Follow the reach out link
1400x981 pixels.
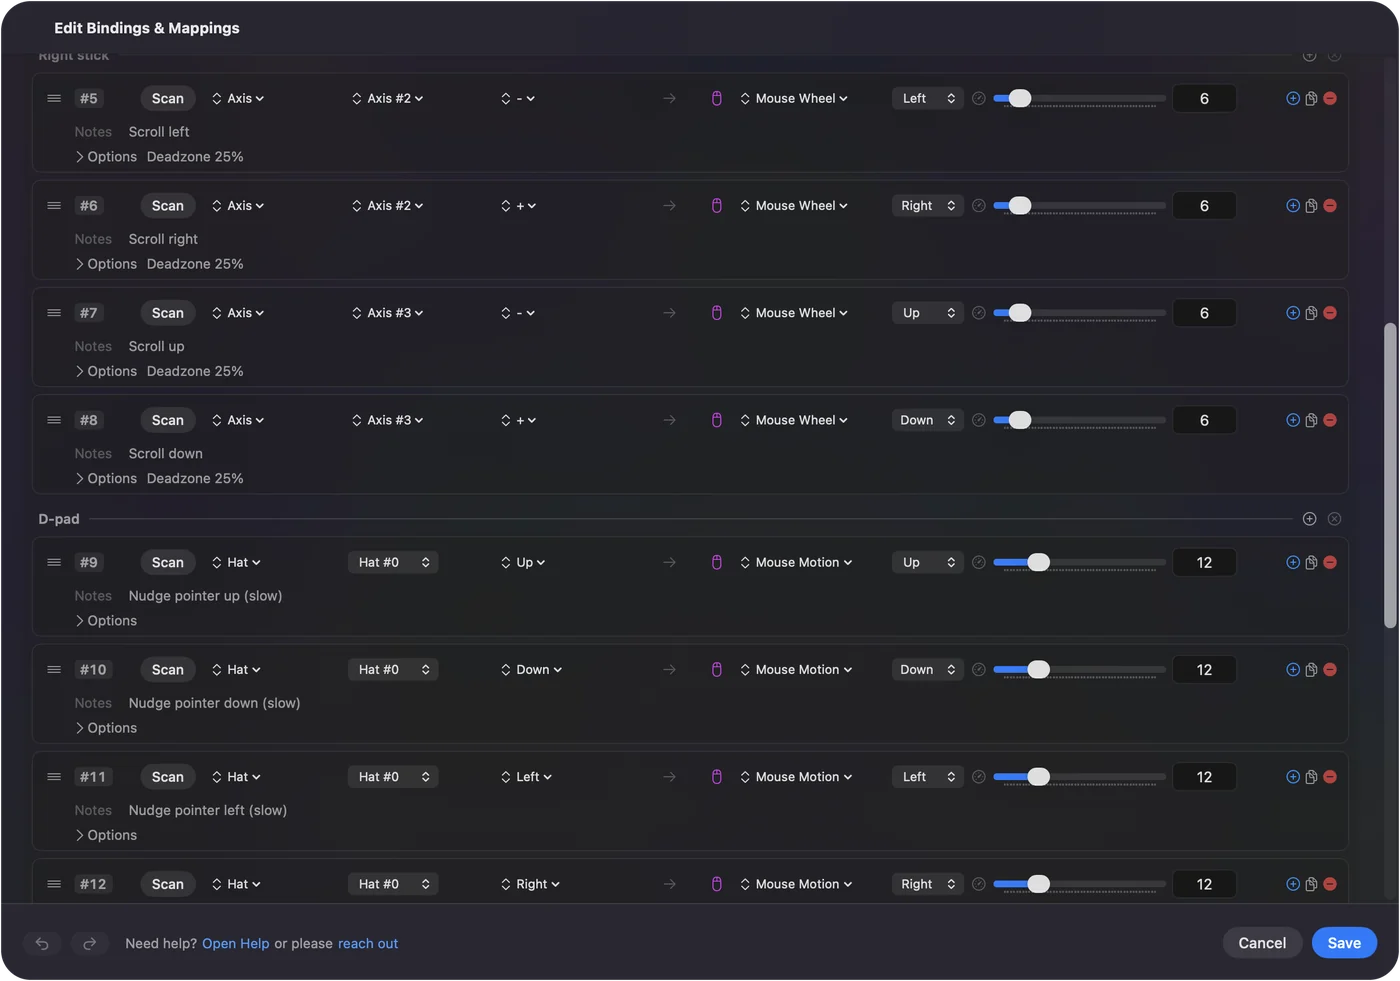[368, 943]
